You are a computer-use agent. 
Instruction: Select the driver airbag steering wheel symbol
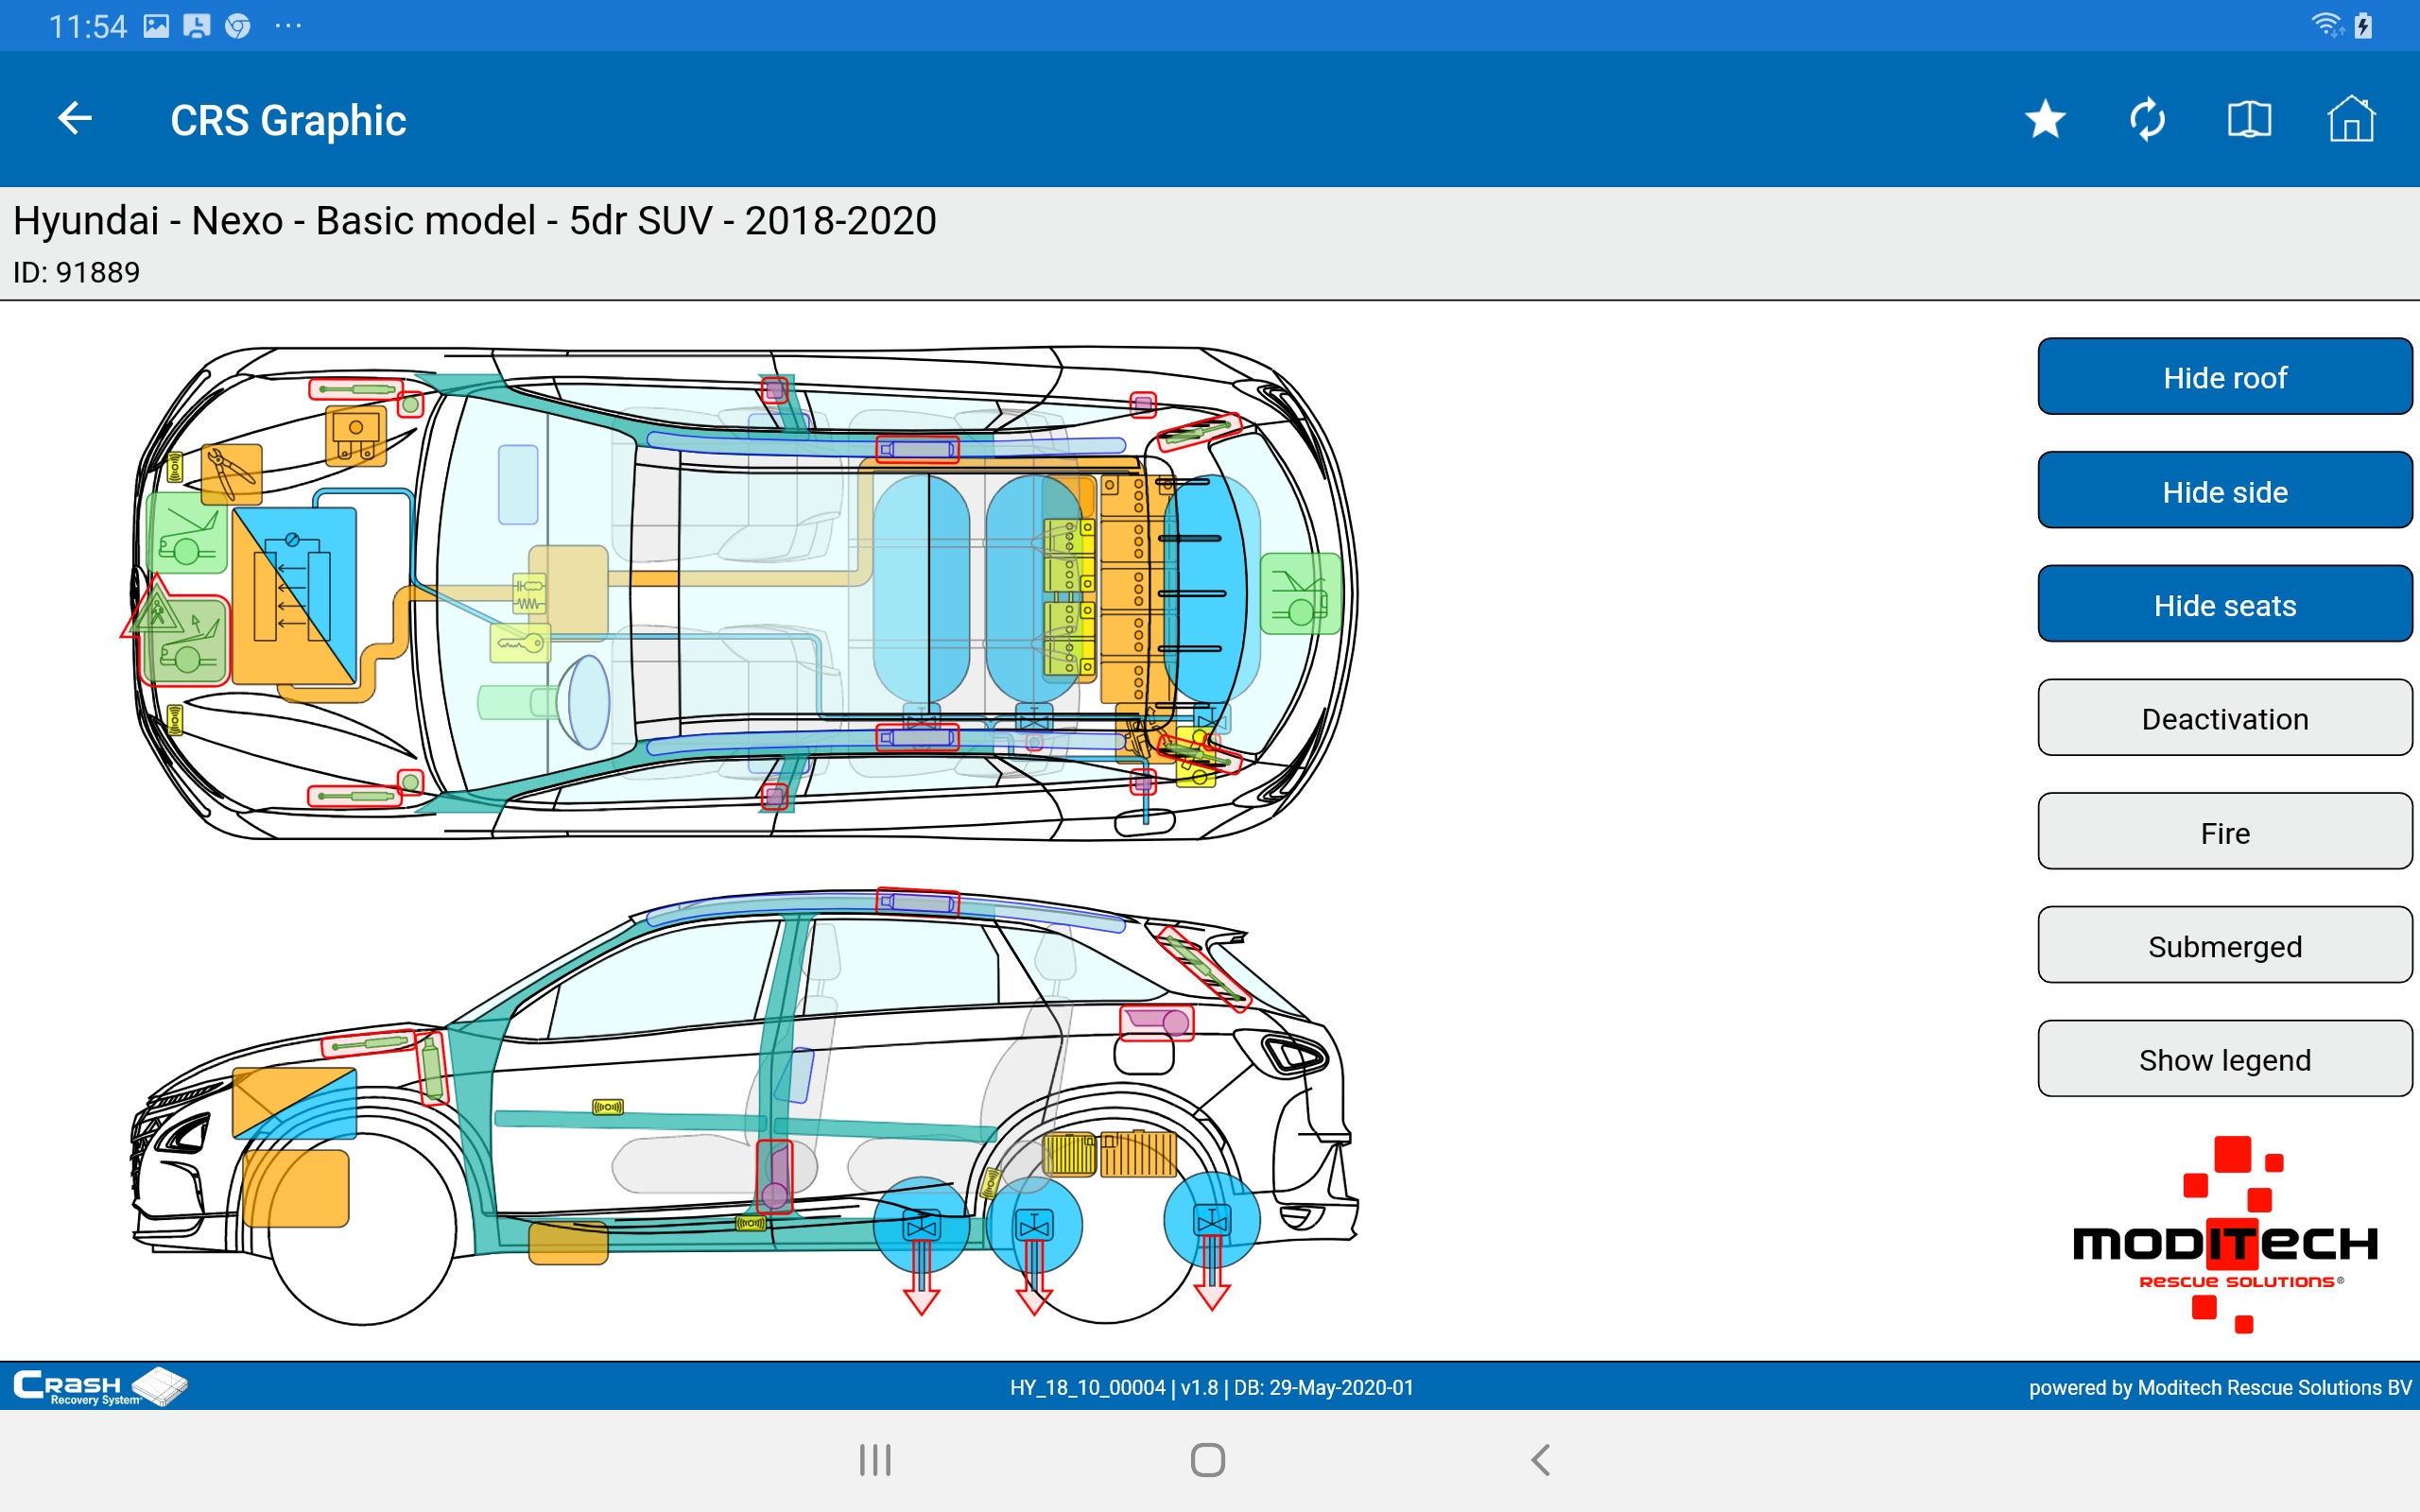pyautogui.click(x=589, y=702)
